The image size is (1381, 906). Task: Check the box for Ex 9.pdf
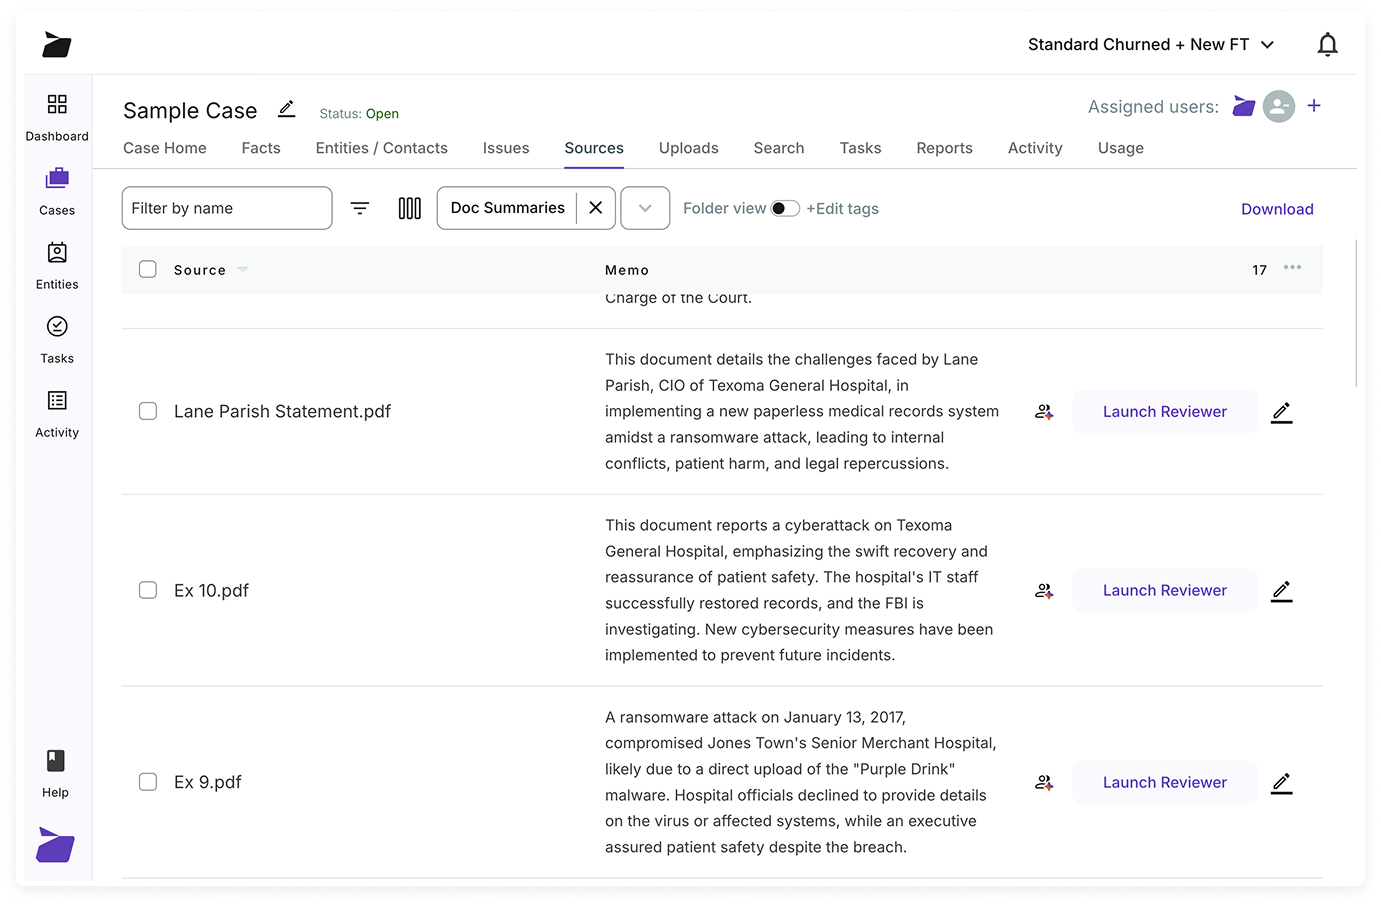click(x=148, y=782)
